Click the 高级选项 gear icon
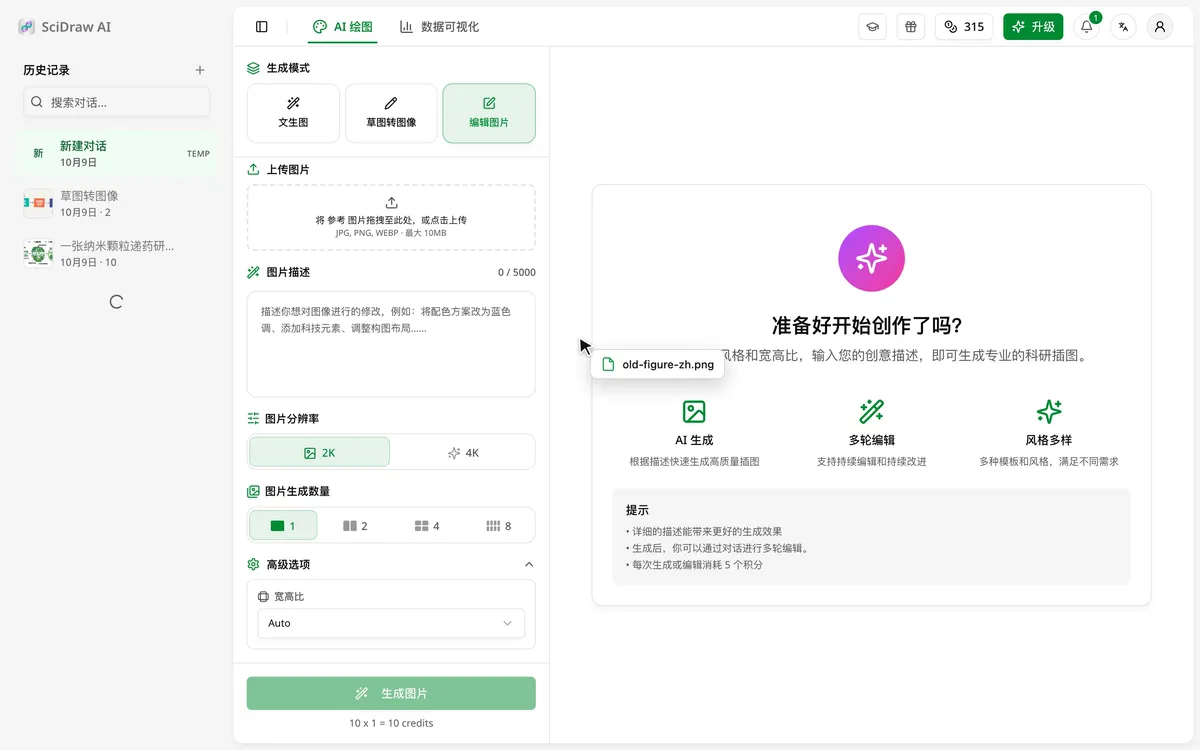 [x=254, y=565]
